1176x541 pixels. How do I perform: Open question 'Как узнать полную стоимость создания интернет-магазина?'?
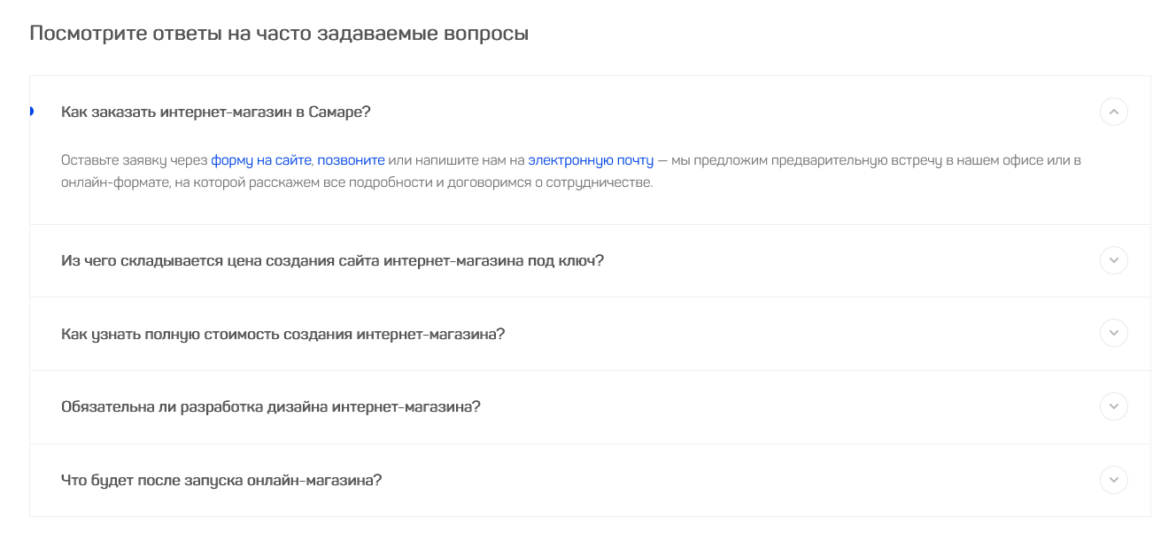283,334
